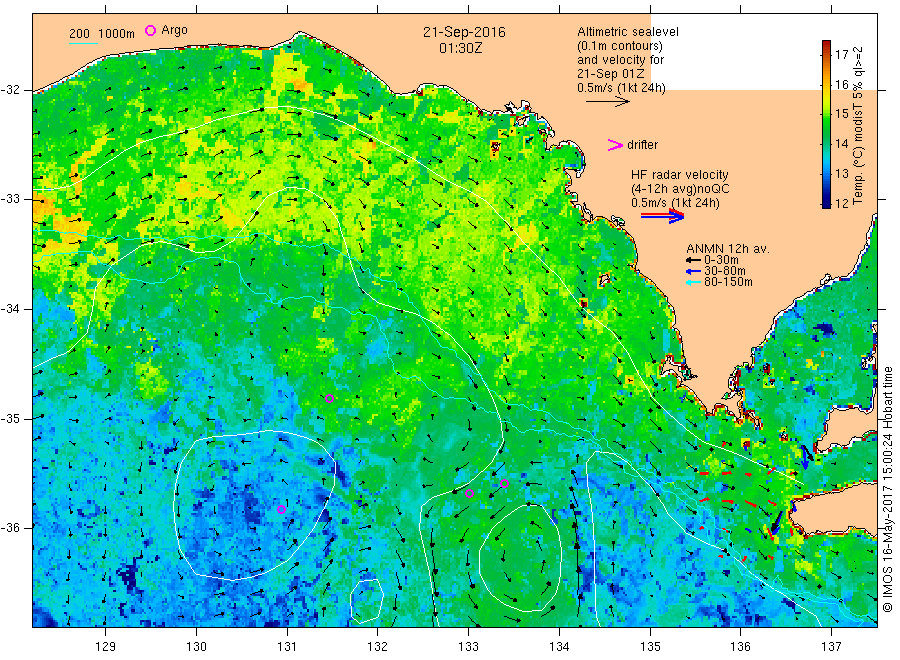This screenshot has height=660, width=900.
Task: Click the '(4-12h avg)noQC' text
Action: pos(680,189)
